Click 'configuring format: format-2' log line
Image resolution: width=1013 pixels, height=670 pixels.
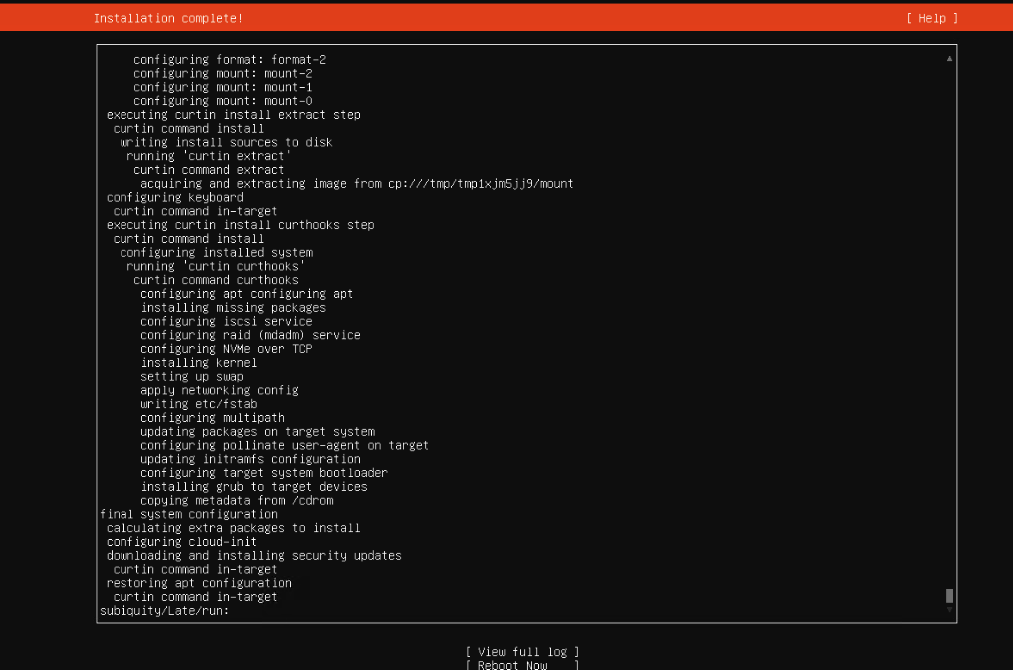tap(229, 59)
